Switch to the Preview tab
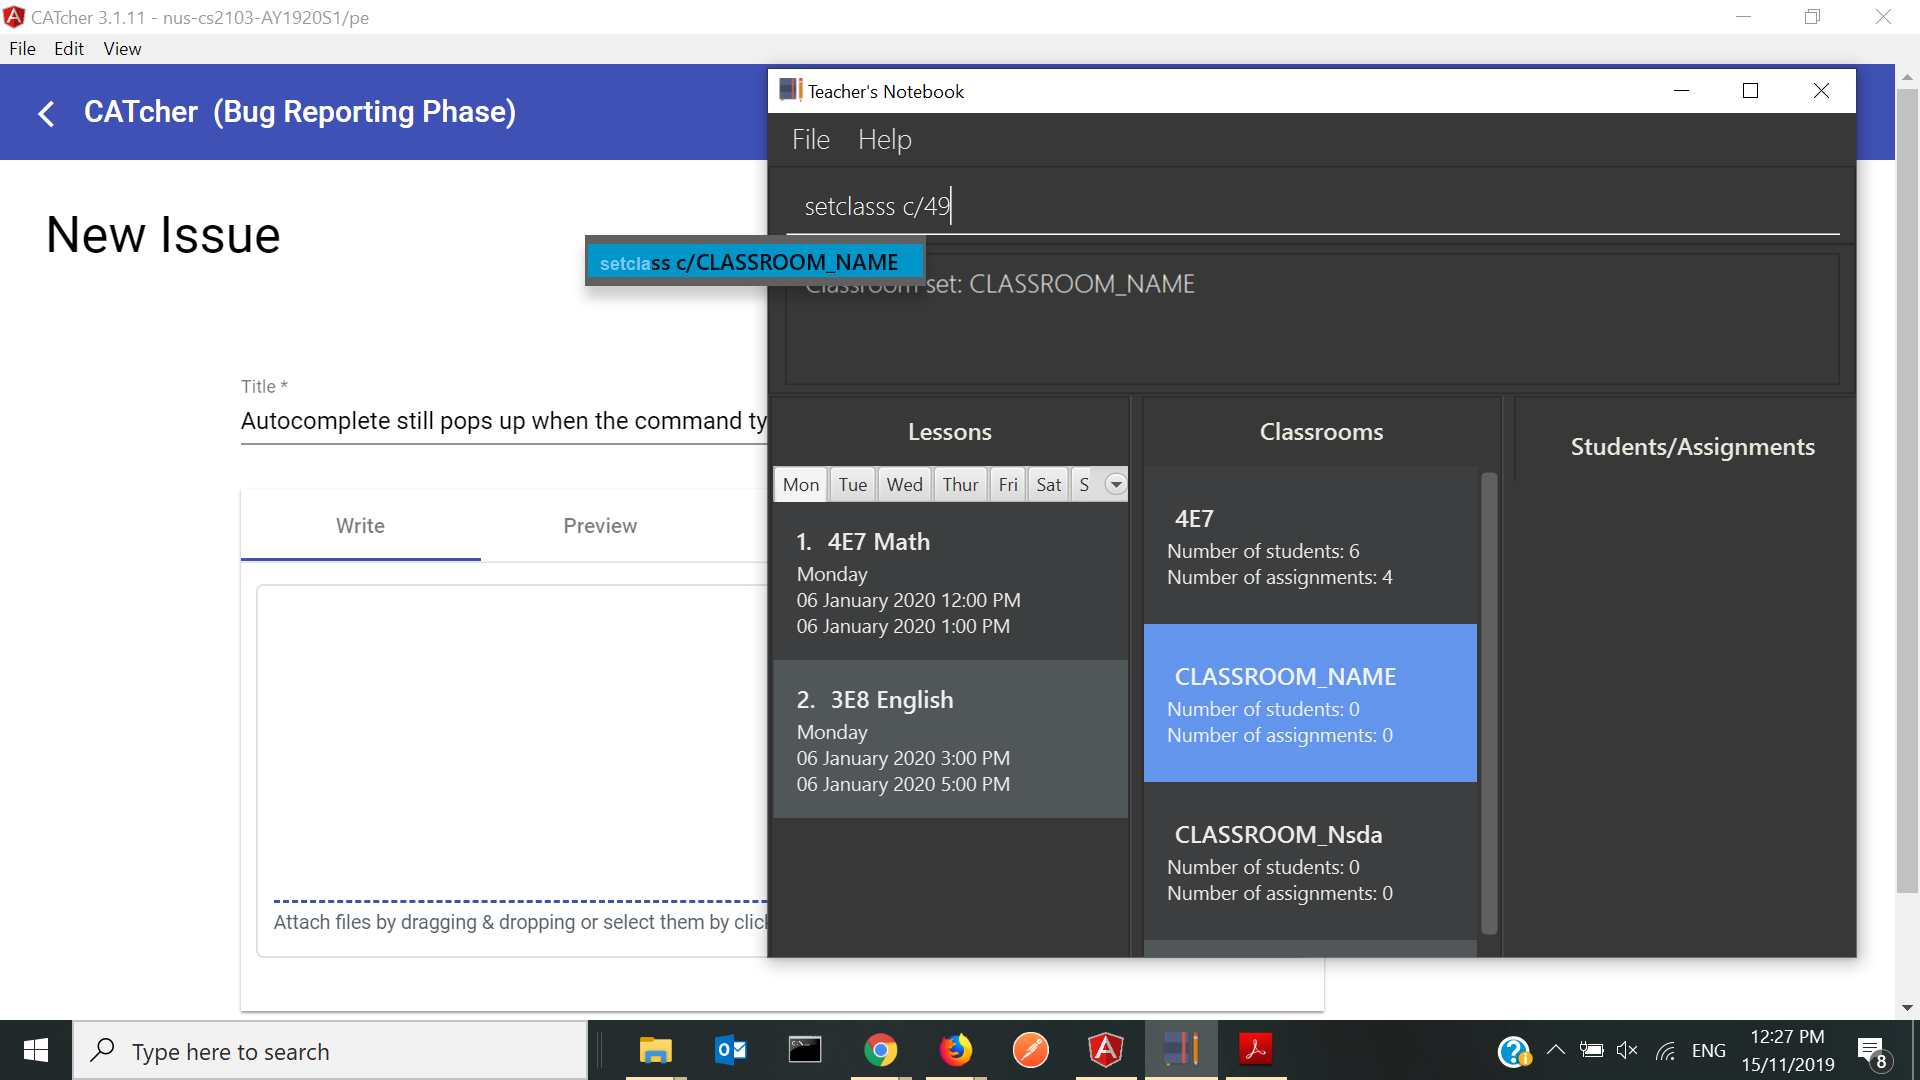1920x1080 pixels. [599, 526]
